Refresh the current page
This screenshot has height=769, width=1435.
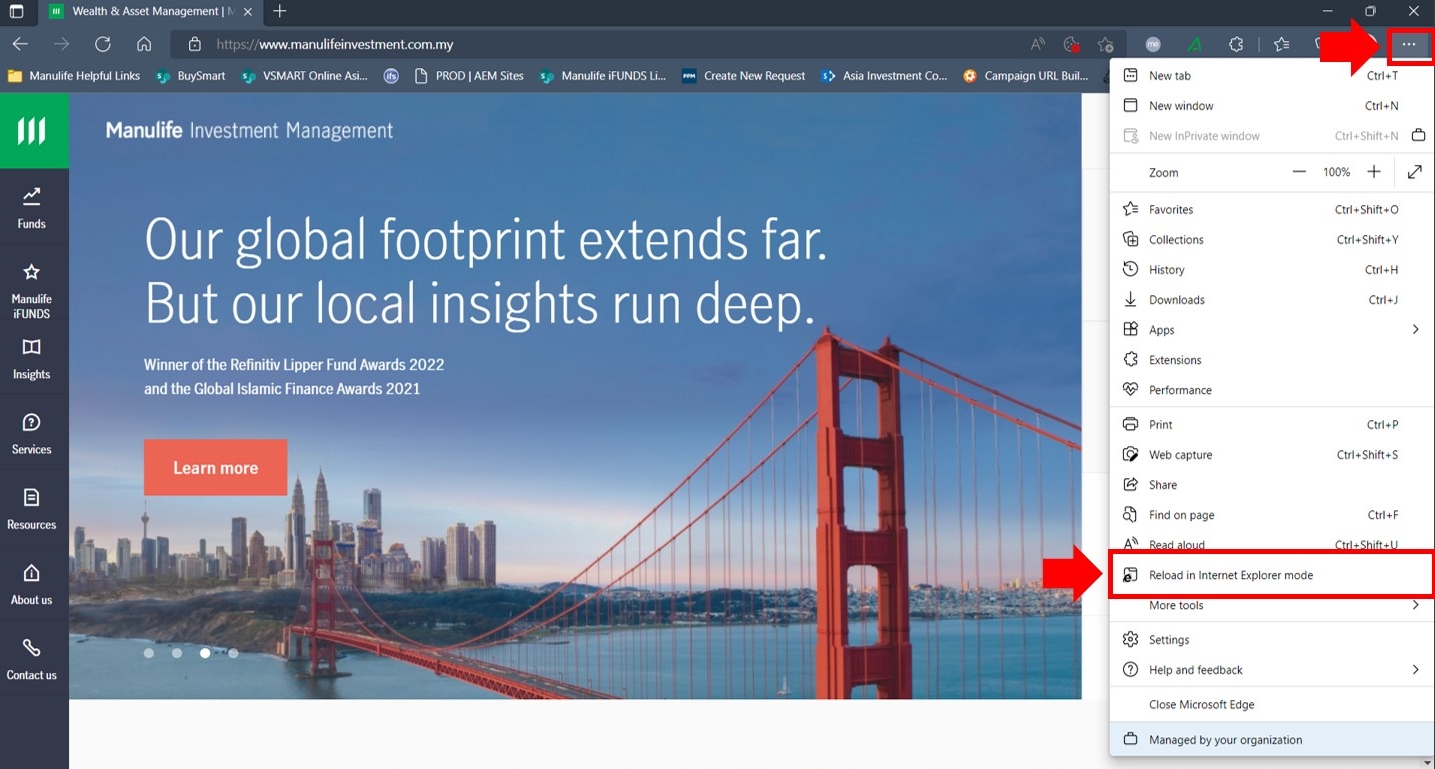(102, 44)
